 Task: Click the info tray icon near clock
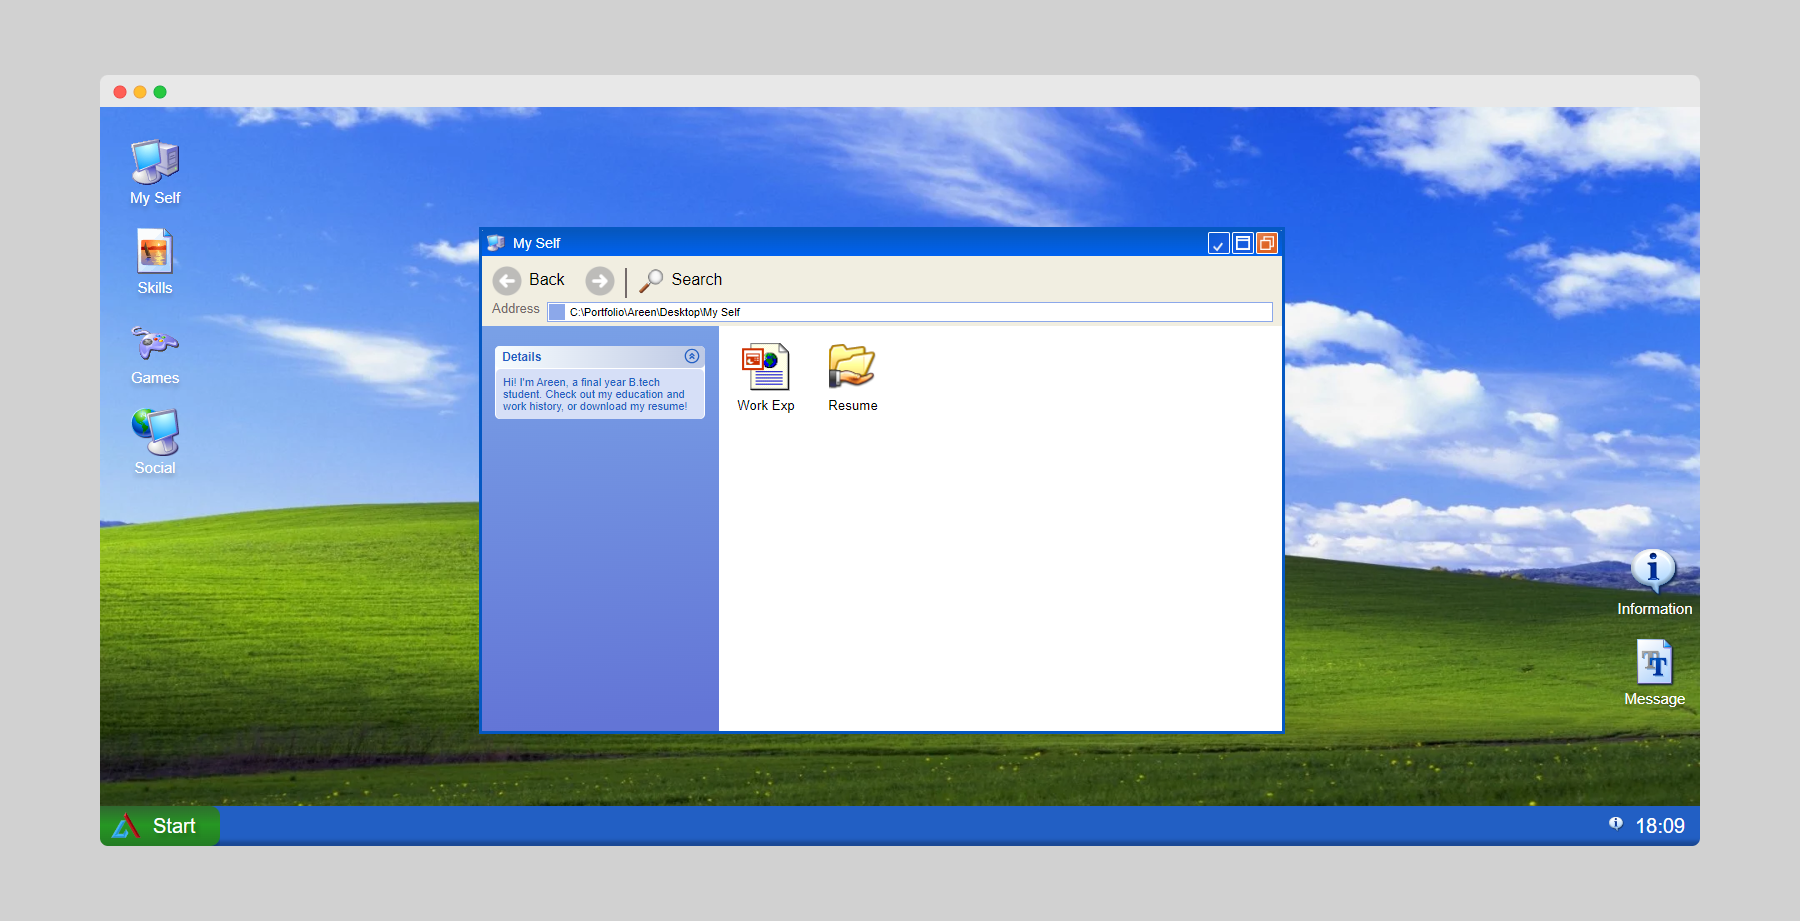1615,823
